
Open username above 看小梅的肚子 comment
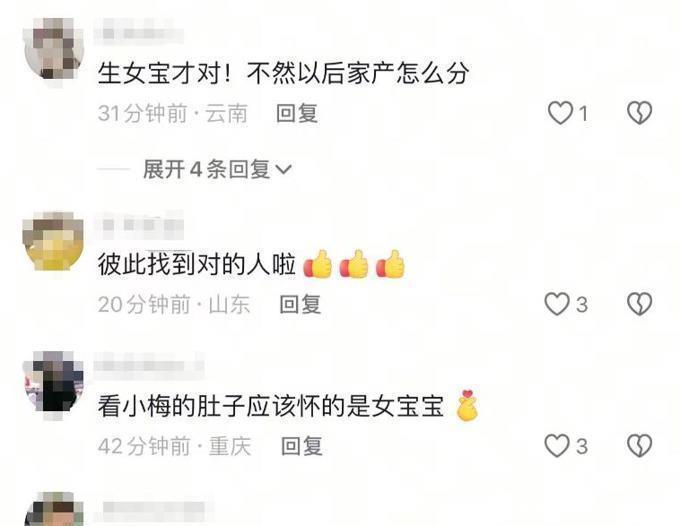149,366
